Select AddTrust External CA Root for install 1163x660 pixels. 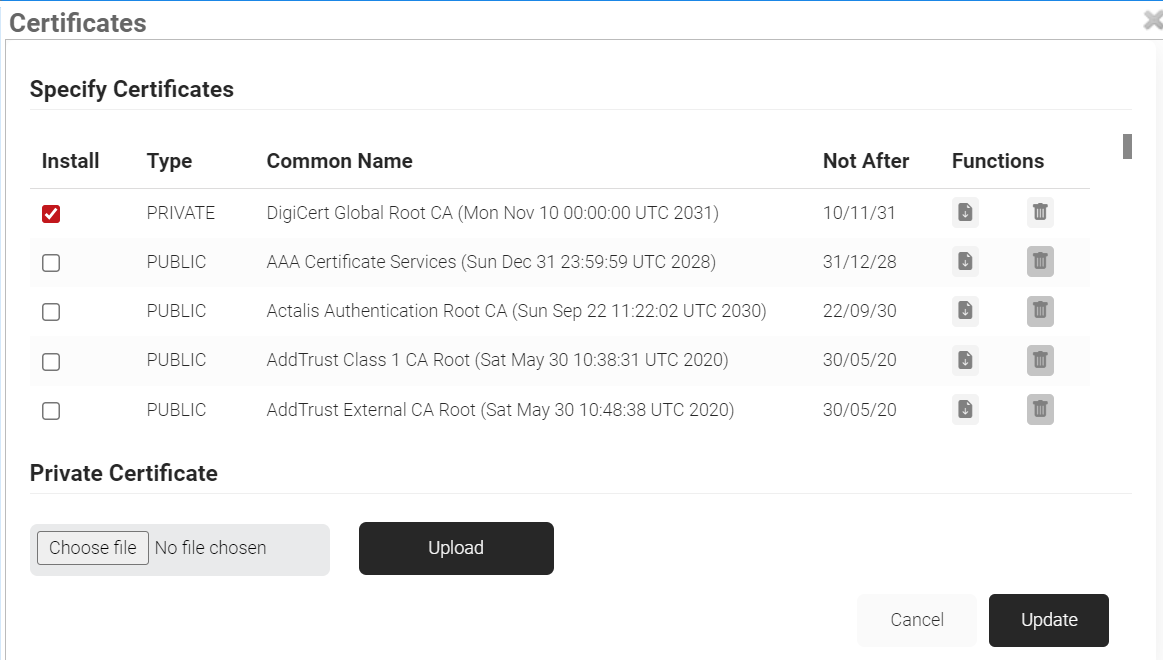(x=51, y=411)
